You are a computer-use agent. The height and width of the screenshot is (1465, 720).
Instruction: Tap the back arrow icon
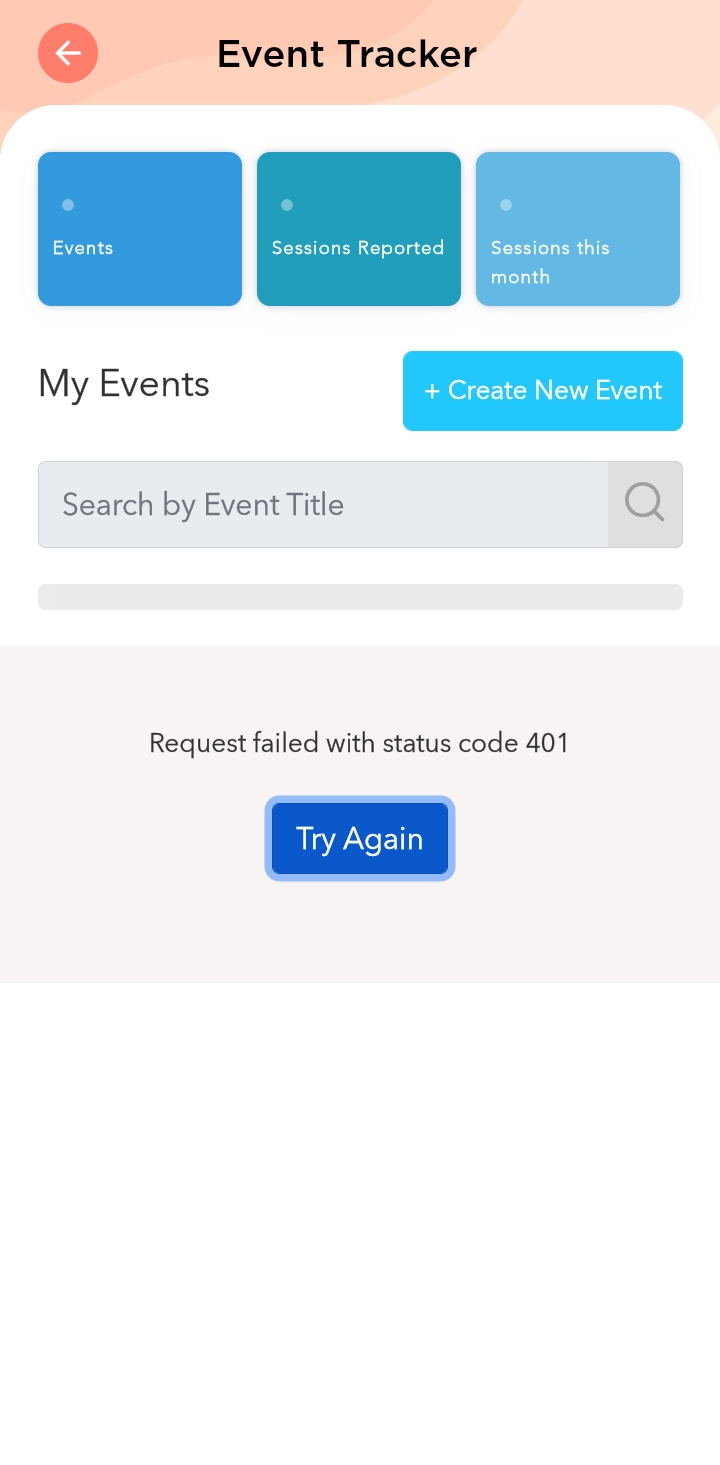[x=68, y=53]
